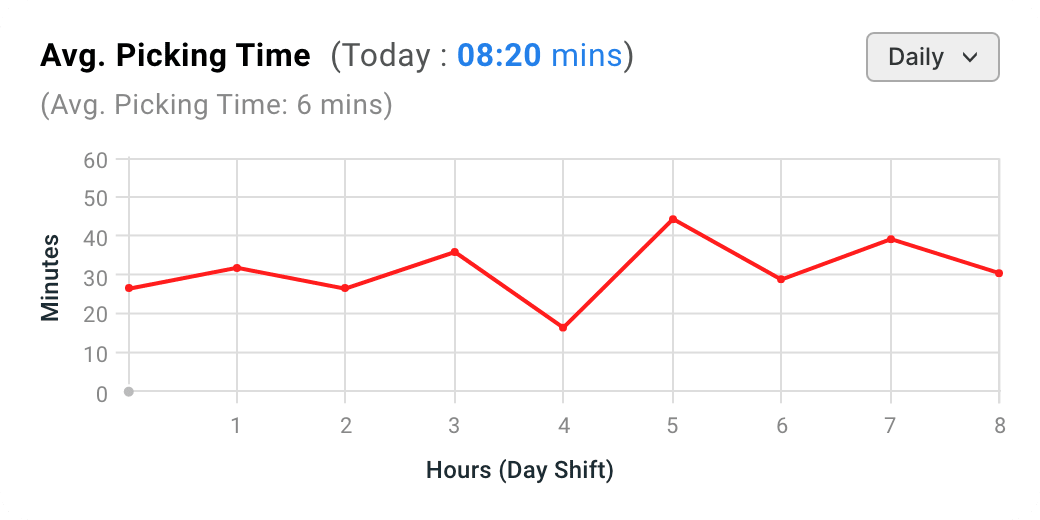This screenshot has height=520, width=1040.
Task: Click the final data point at hour 8
Action: [x=999, y=273]
